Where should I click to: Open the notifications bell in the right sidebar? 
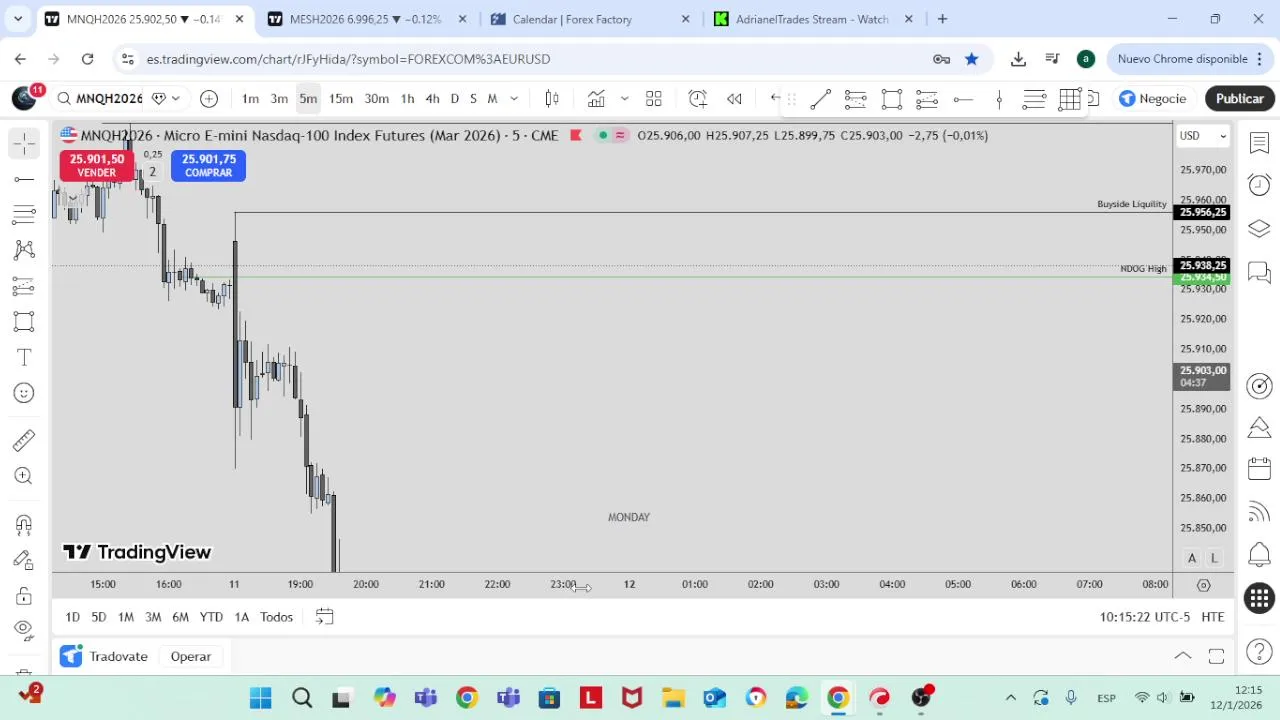1259,555
